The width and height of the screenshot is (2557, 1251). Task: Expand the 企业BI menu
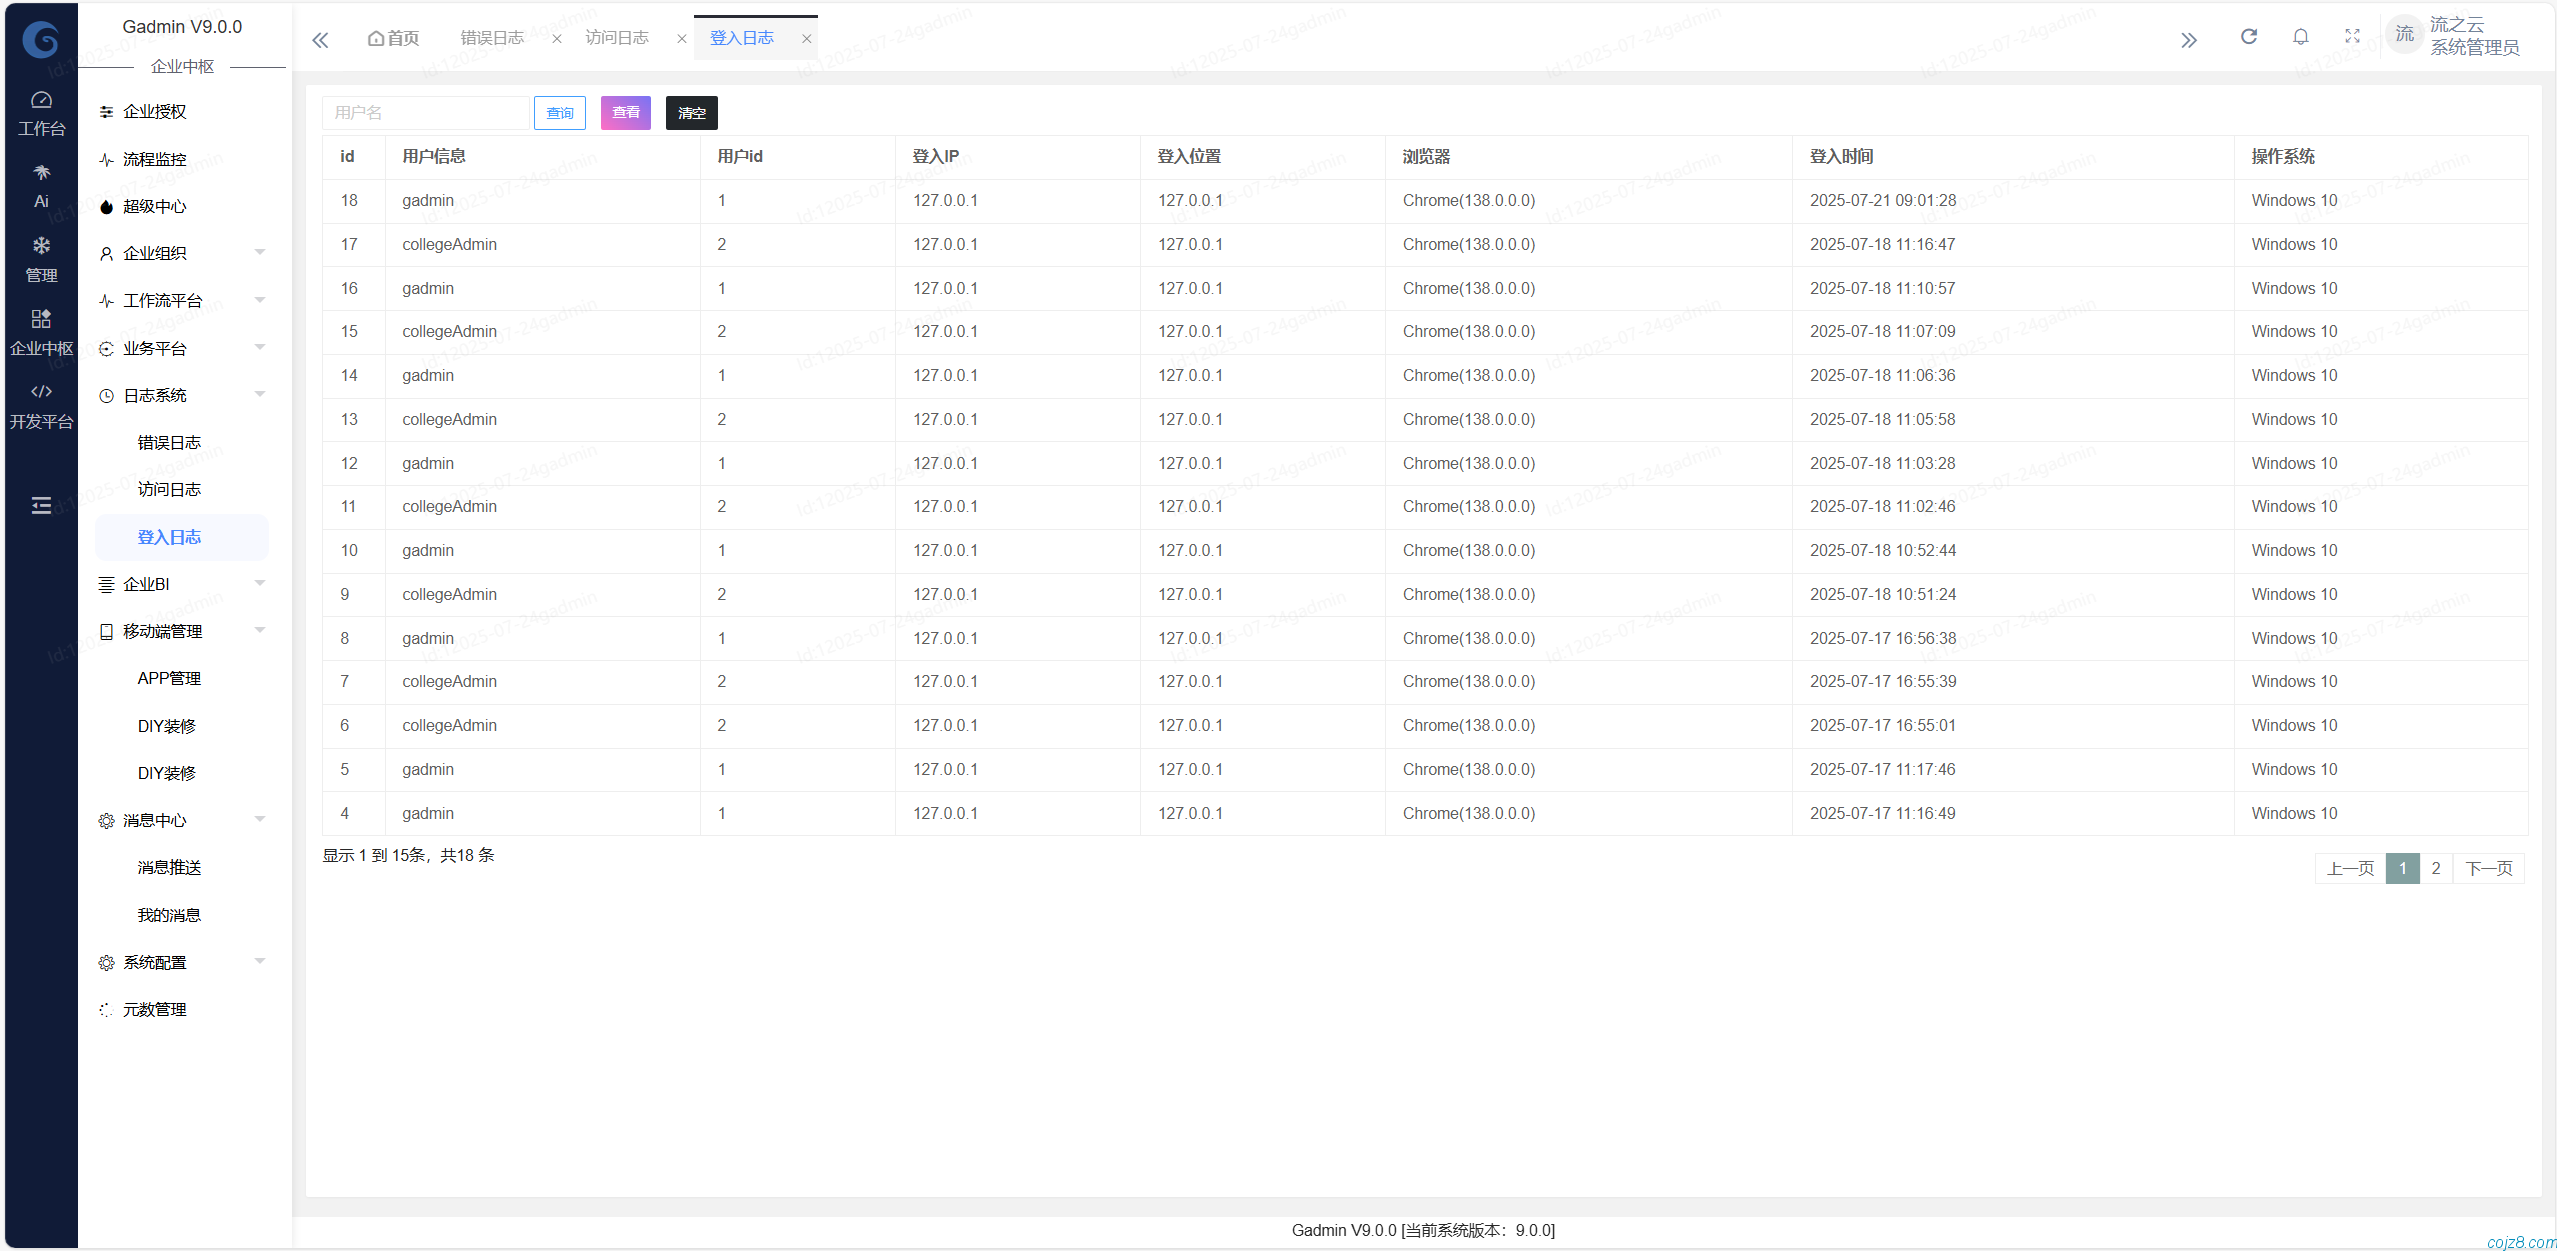point(182,584)
